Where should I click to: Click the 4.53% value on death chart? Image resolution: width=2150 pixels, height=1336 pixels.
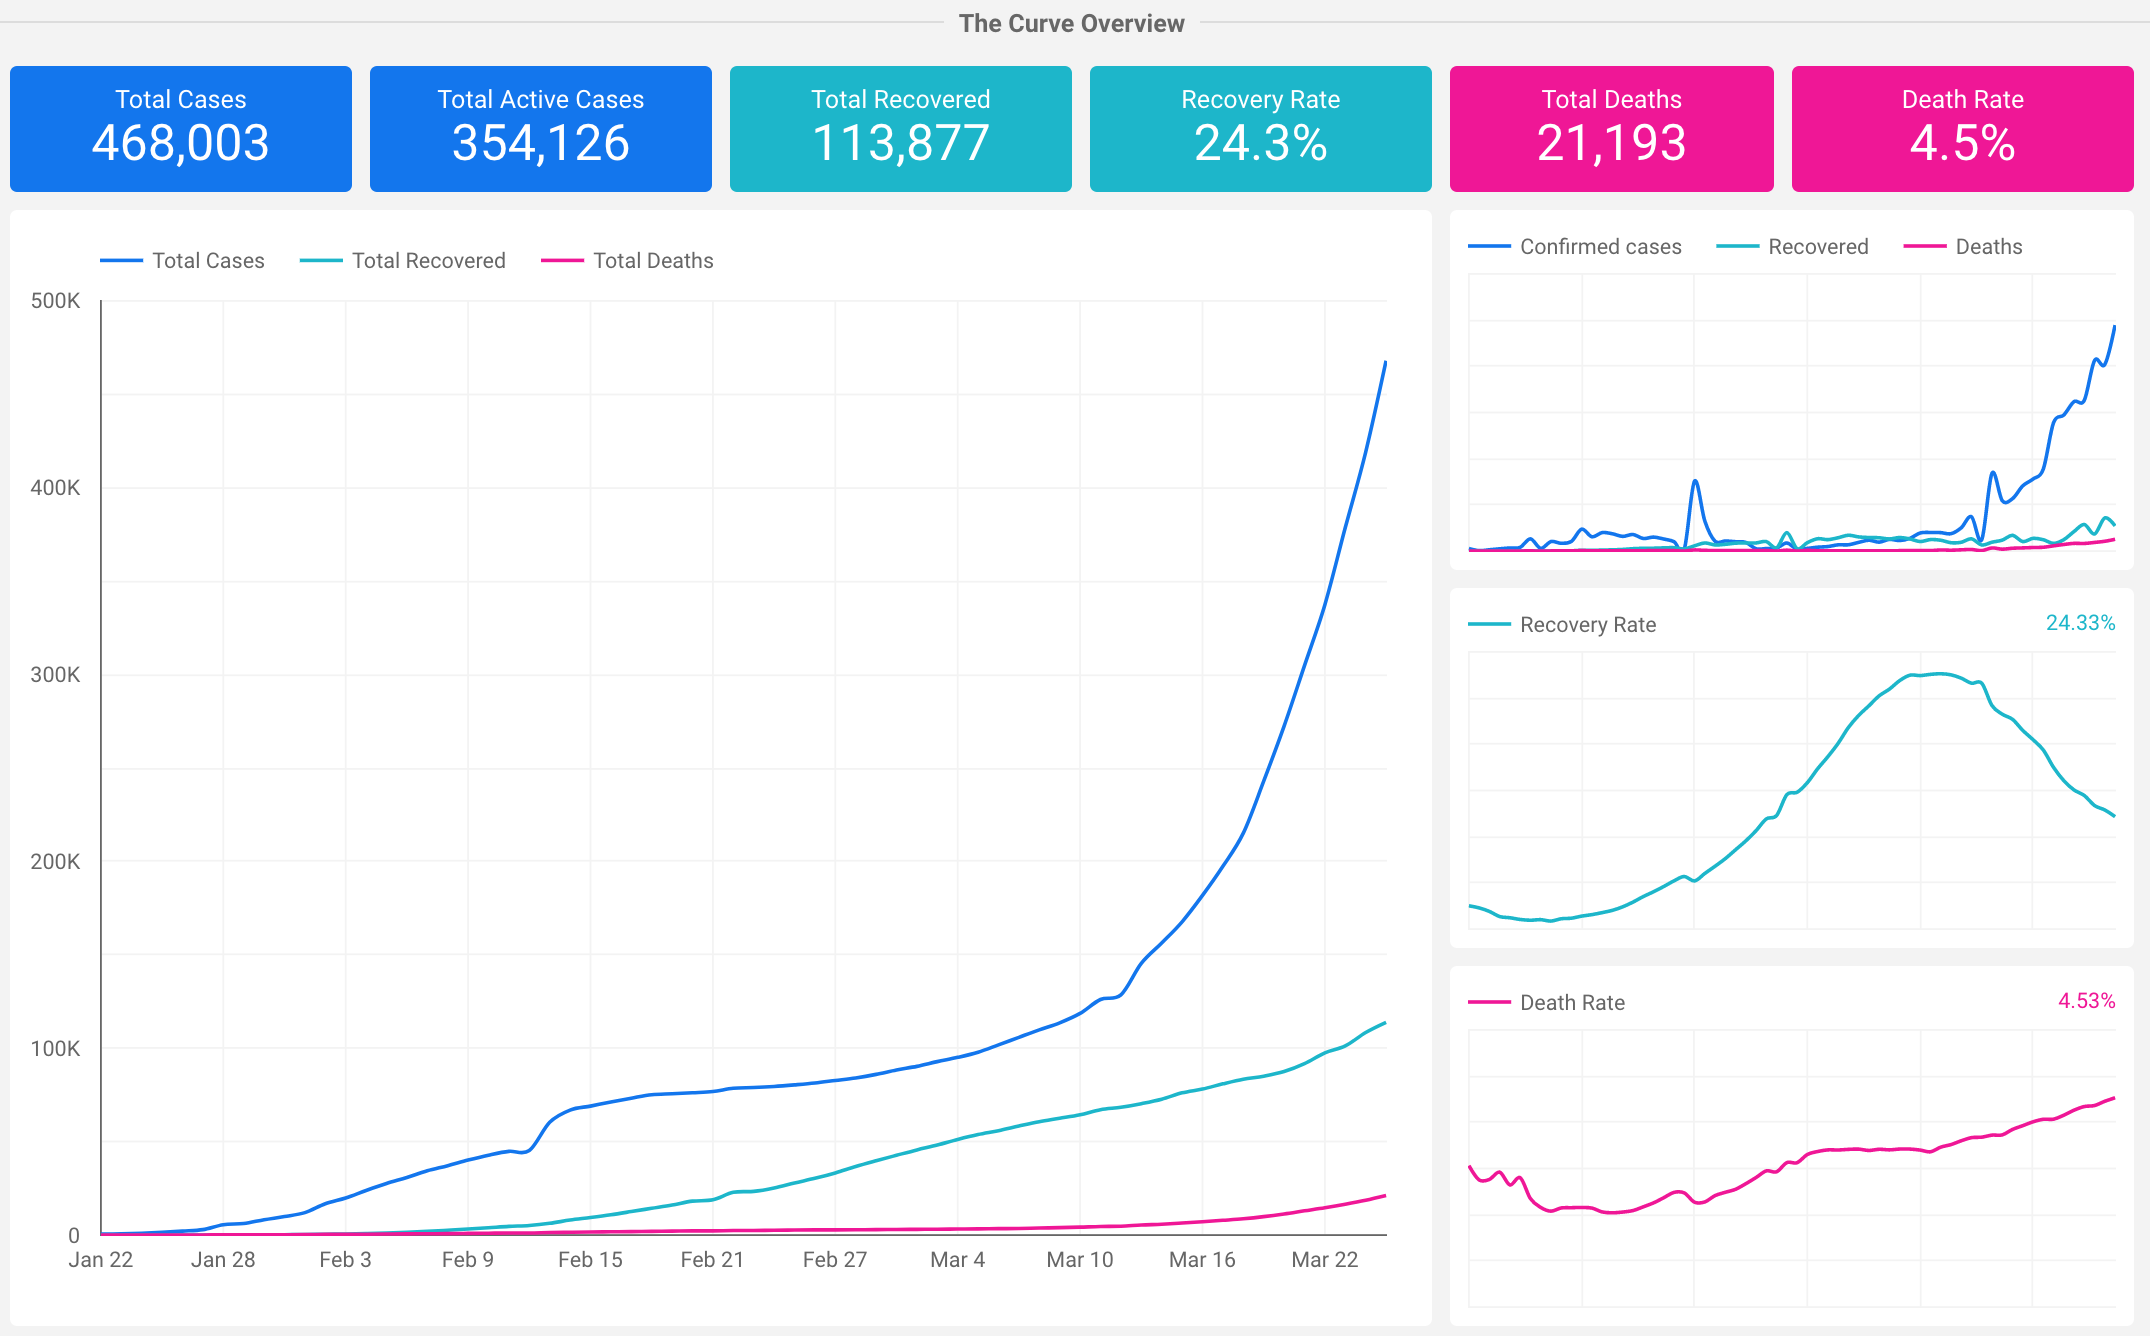coord(2086,1001)
